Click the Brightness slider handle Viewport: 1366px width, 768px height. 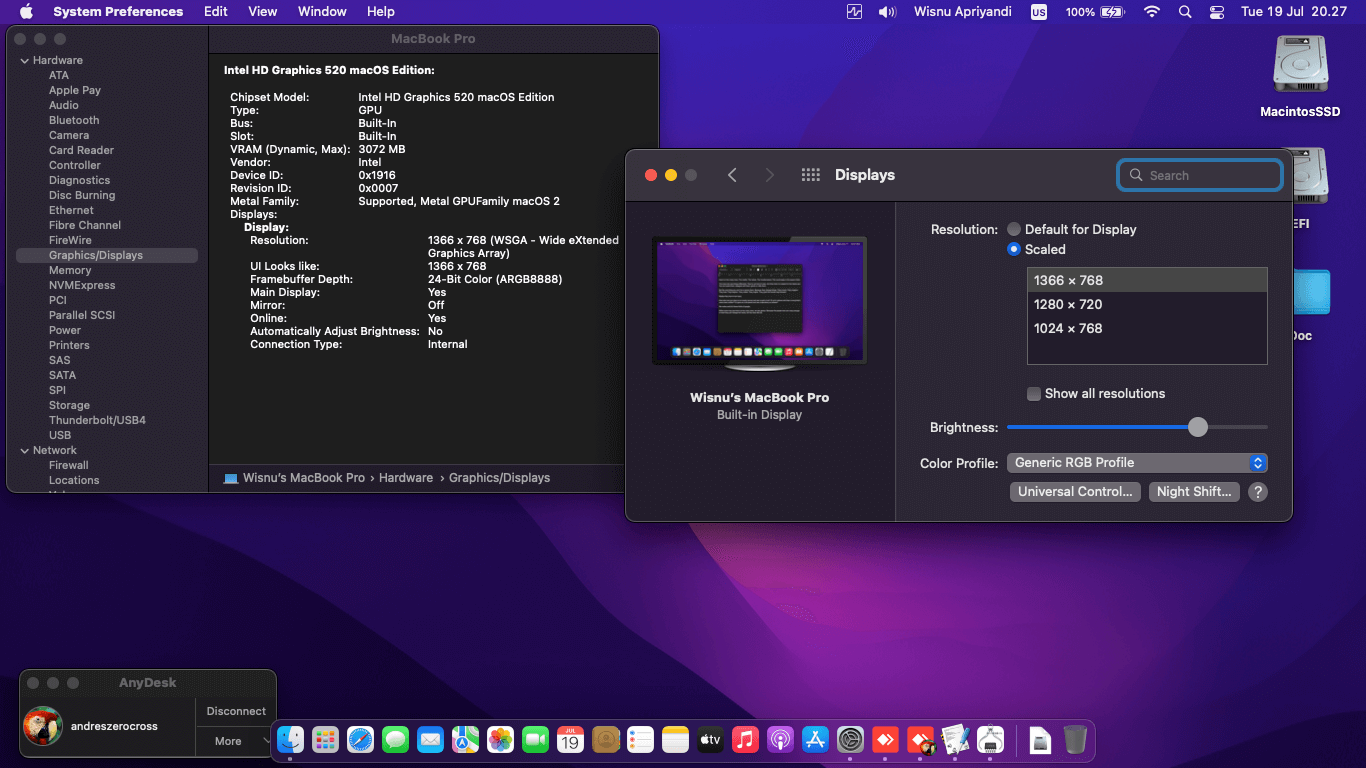coord(1198,427)
